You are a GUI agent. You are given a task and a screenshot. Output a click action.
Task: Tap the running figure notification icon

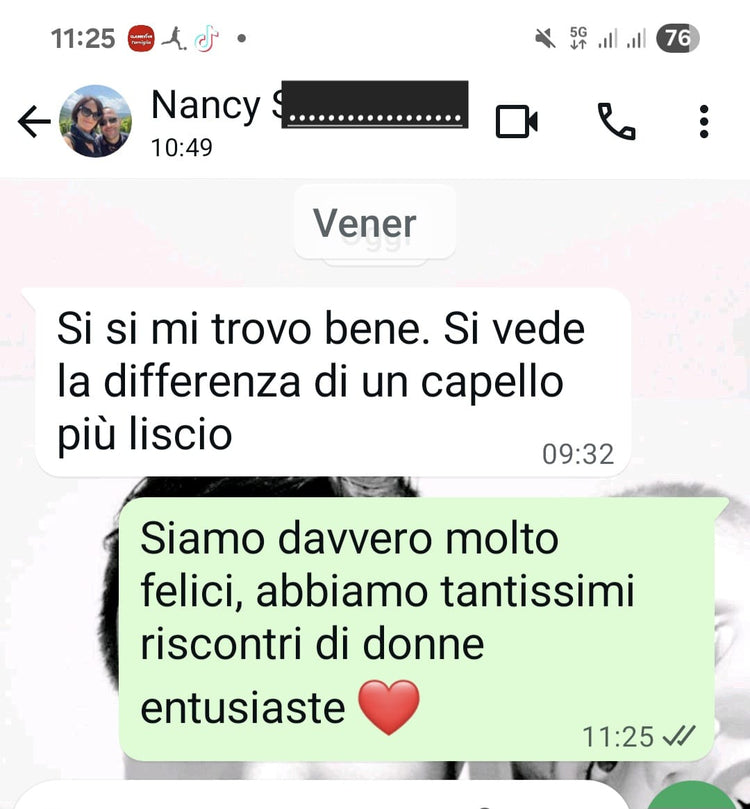click(174, 38)
